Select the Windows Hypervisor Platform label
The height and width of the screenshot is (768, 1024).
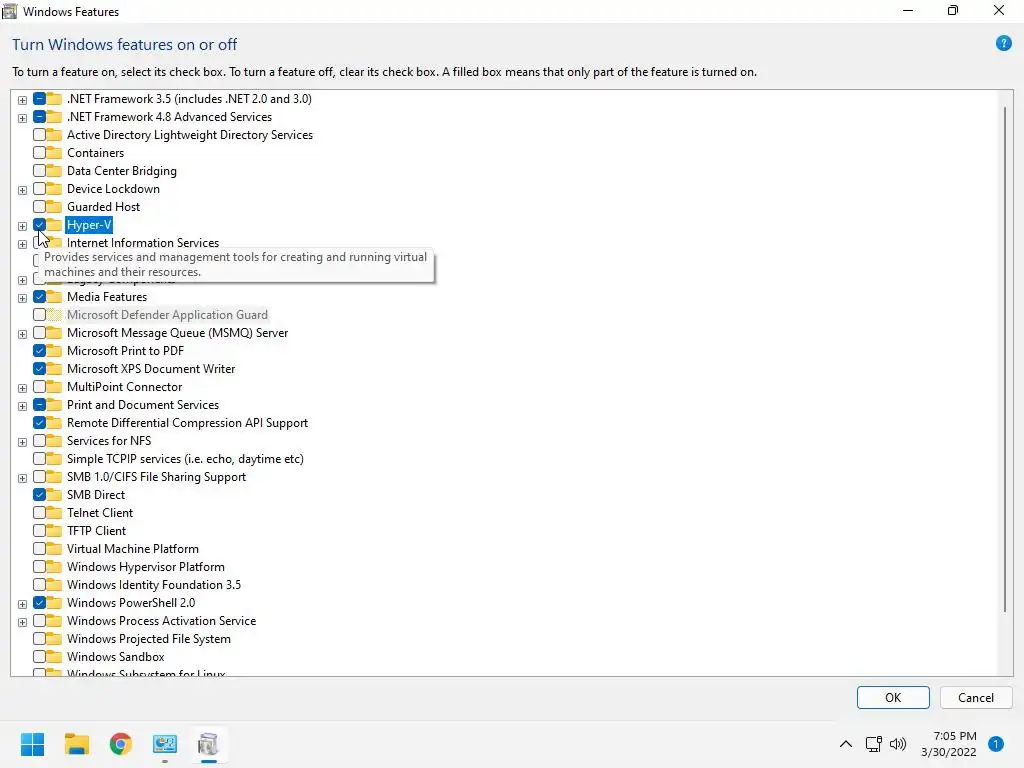(146, 567)
